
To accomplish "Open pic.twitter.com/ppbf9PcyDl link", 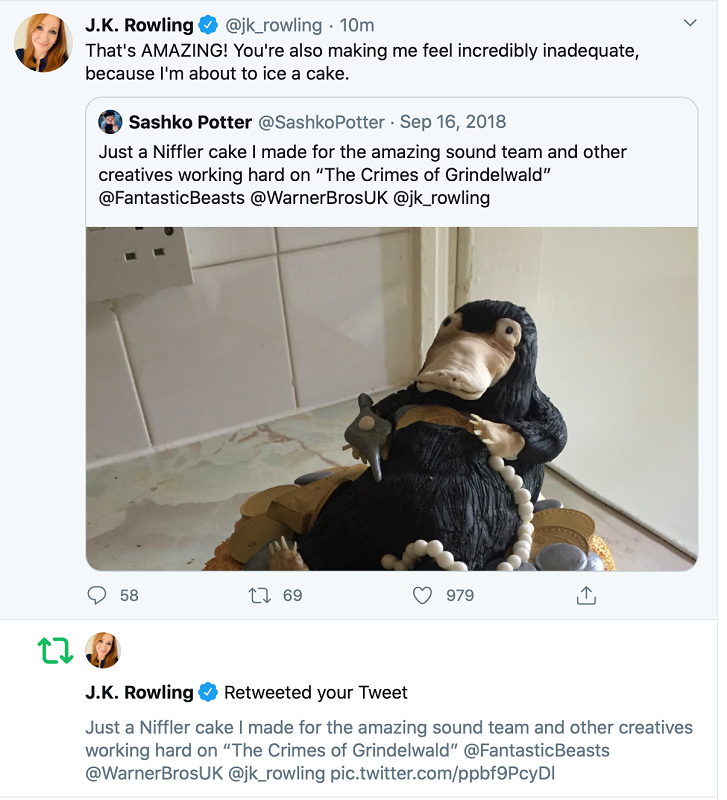I will 442,773.
